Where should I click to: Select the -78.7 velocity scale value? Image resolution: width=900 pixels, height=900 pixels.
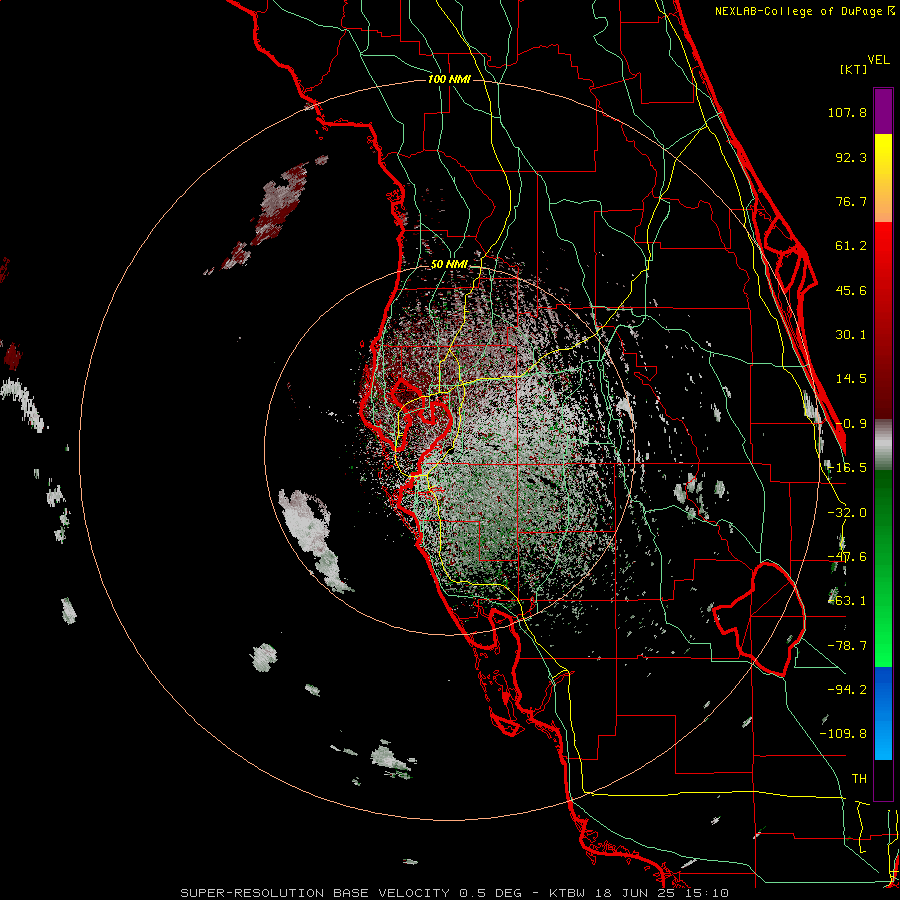(847, 646)
